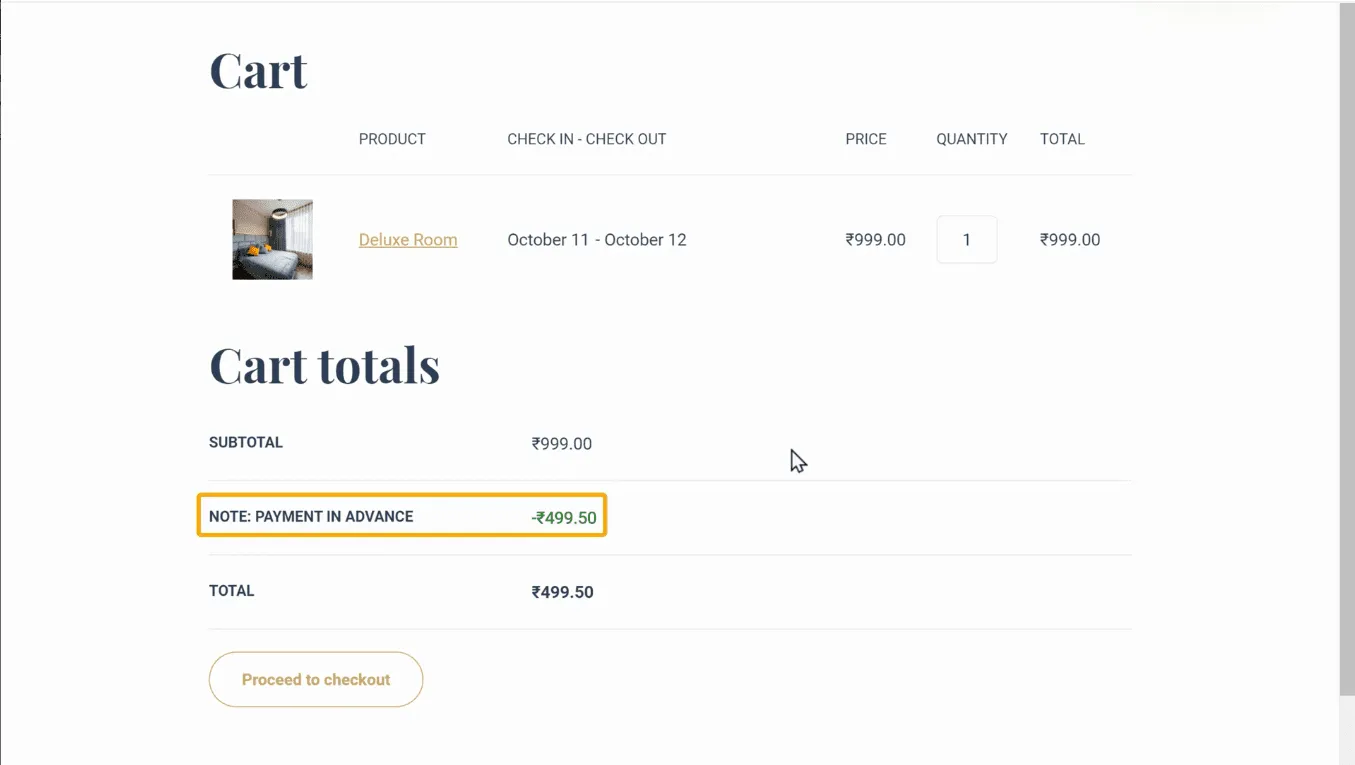Click the subtotal ₹999.00 amount
The width and height of the screenshot is (1355, 765).
562,444
